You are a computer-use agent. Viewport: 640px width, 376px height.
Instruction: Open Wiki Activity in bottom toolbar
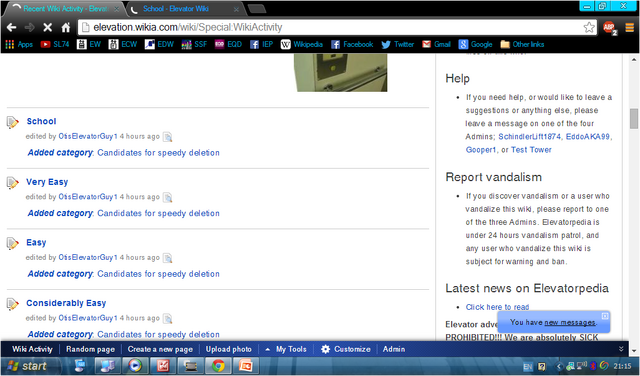32,349
